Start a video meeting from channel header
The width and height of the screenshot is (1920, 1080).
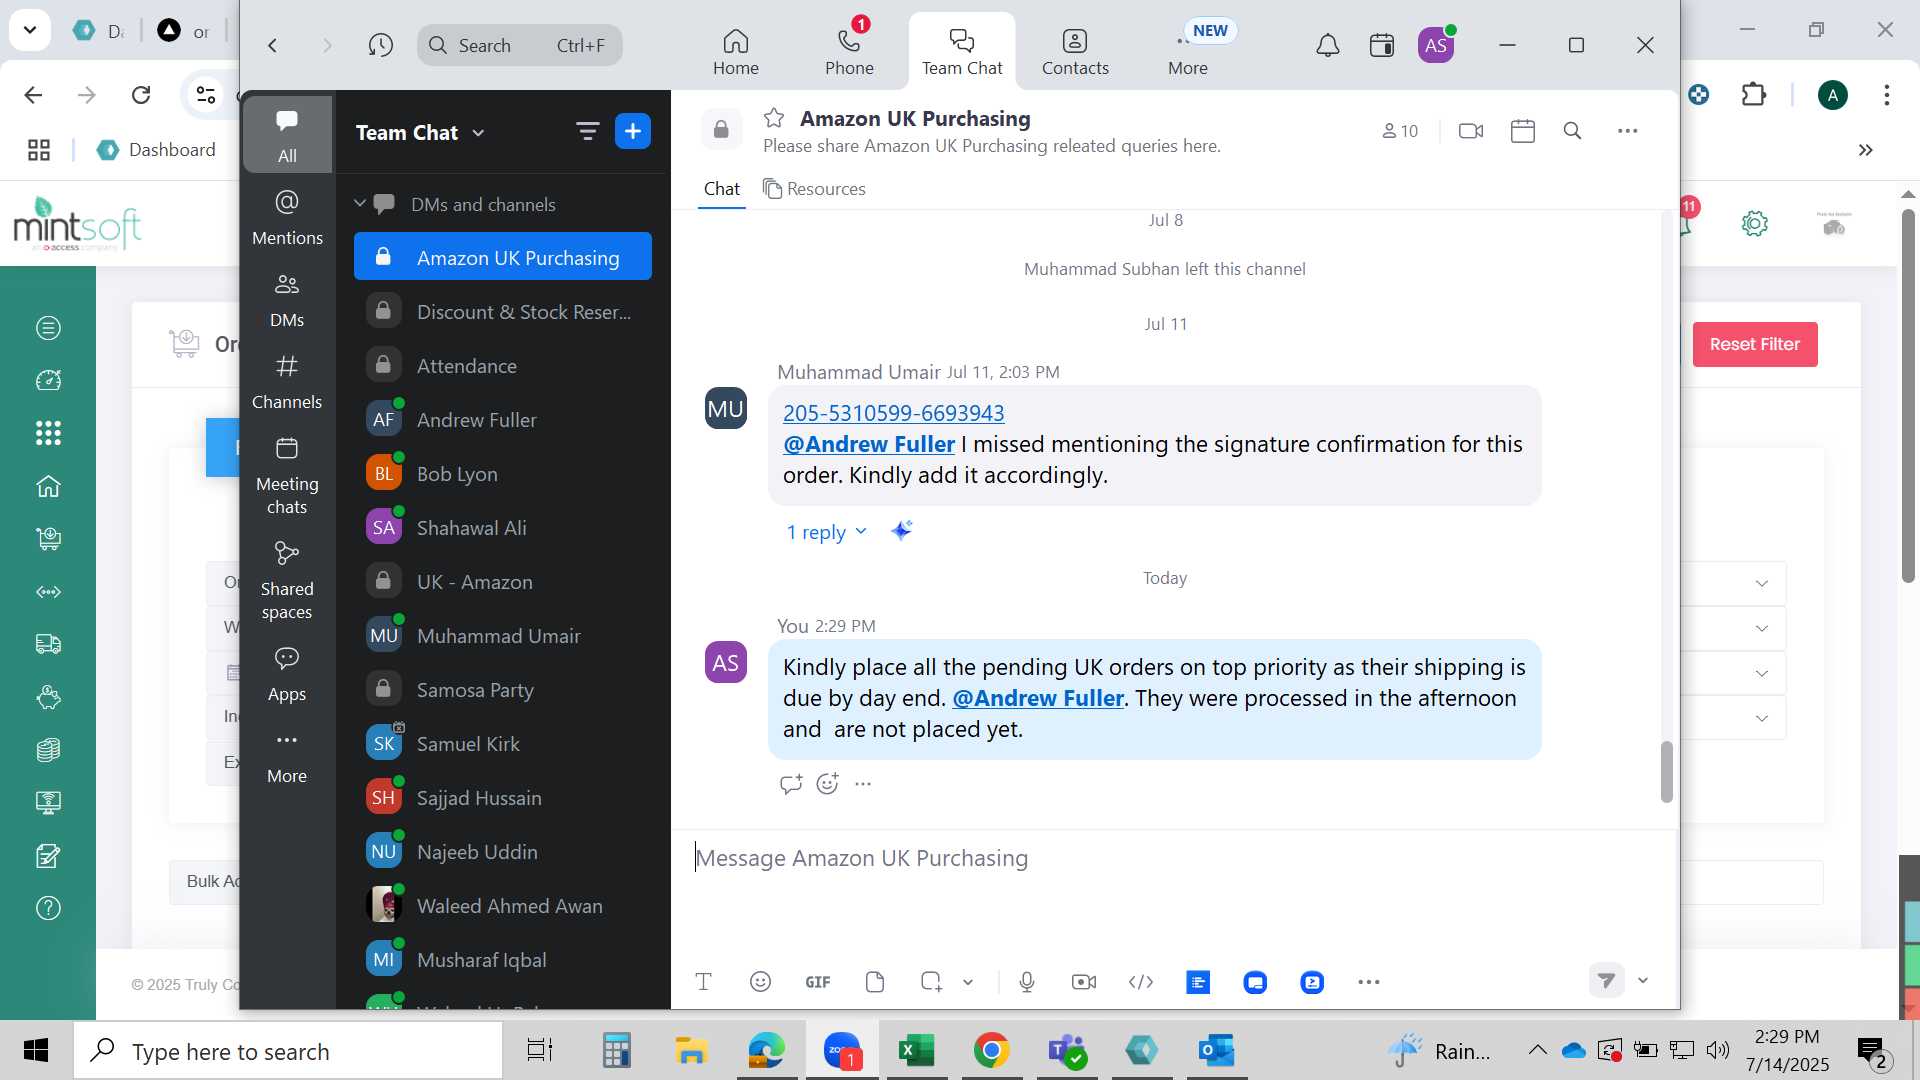pos(1471,131)
